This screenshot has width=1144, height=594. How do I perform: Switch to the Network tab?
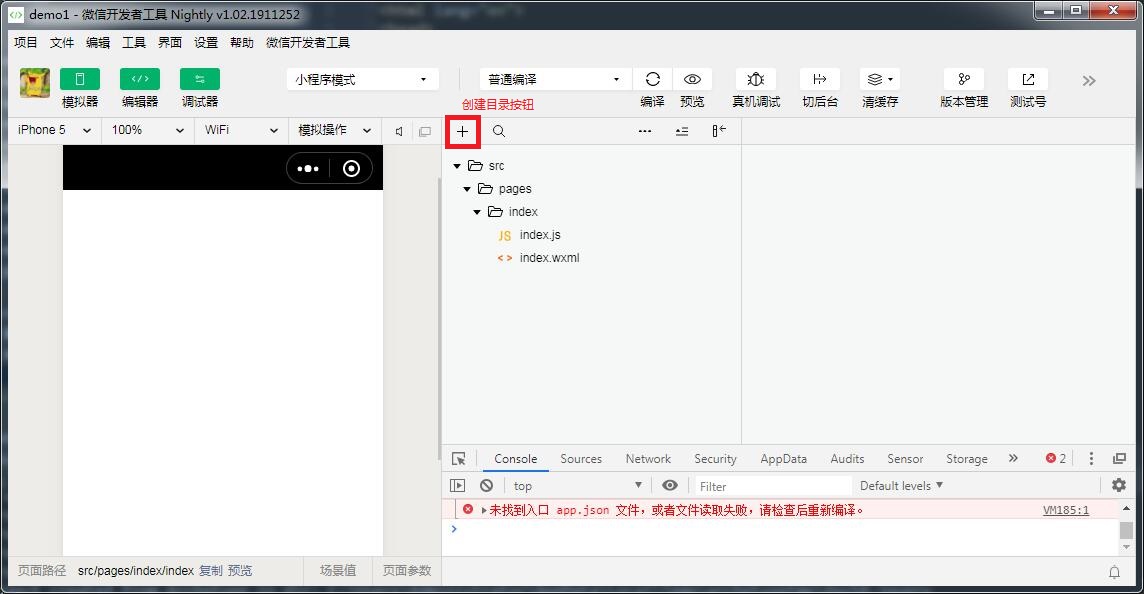[x=647, y=458]
